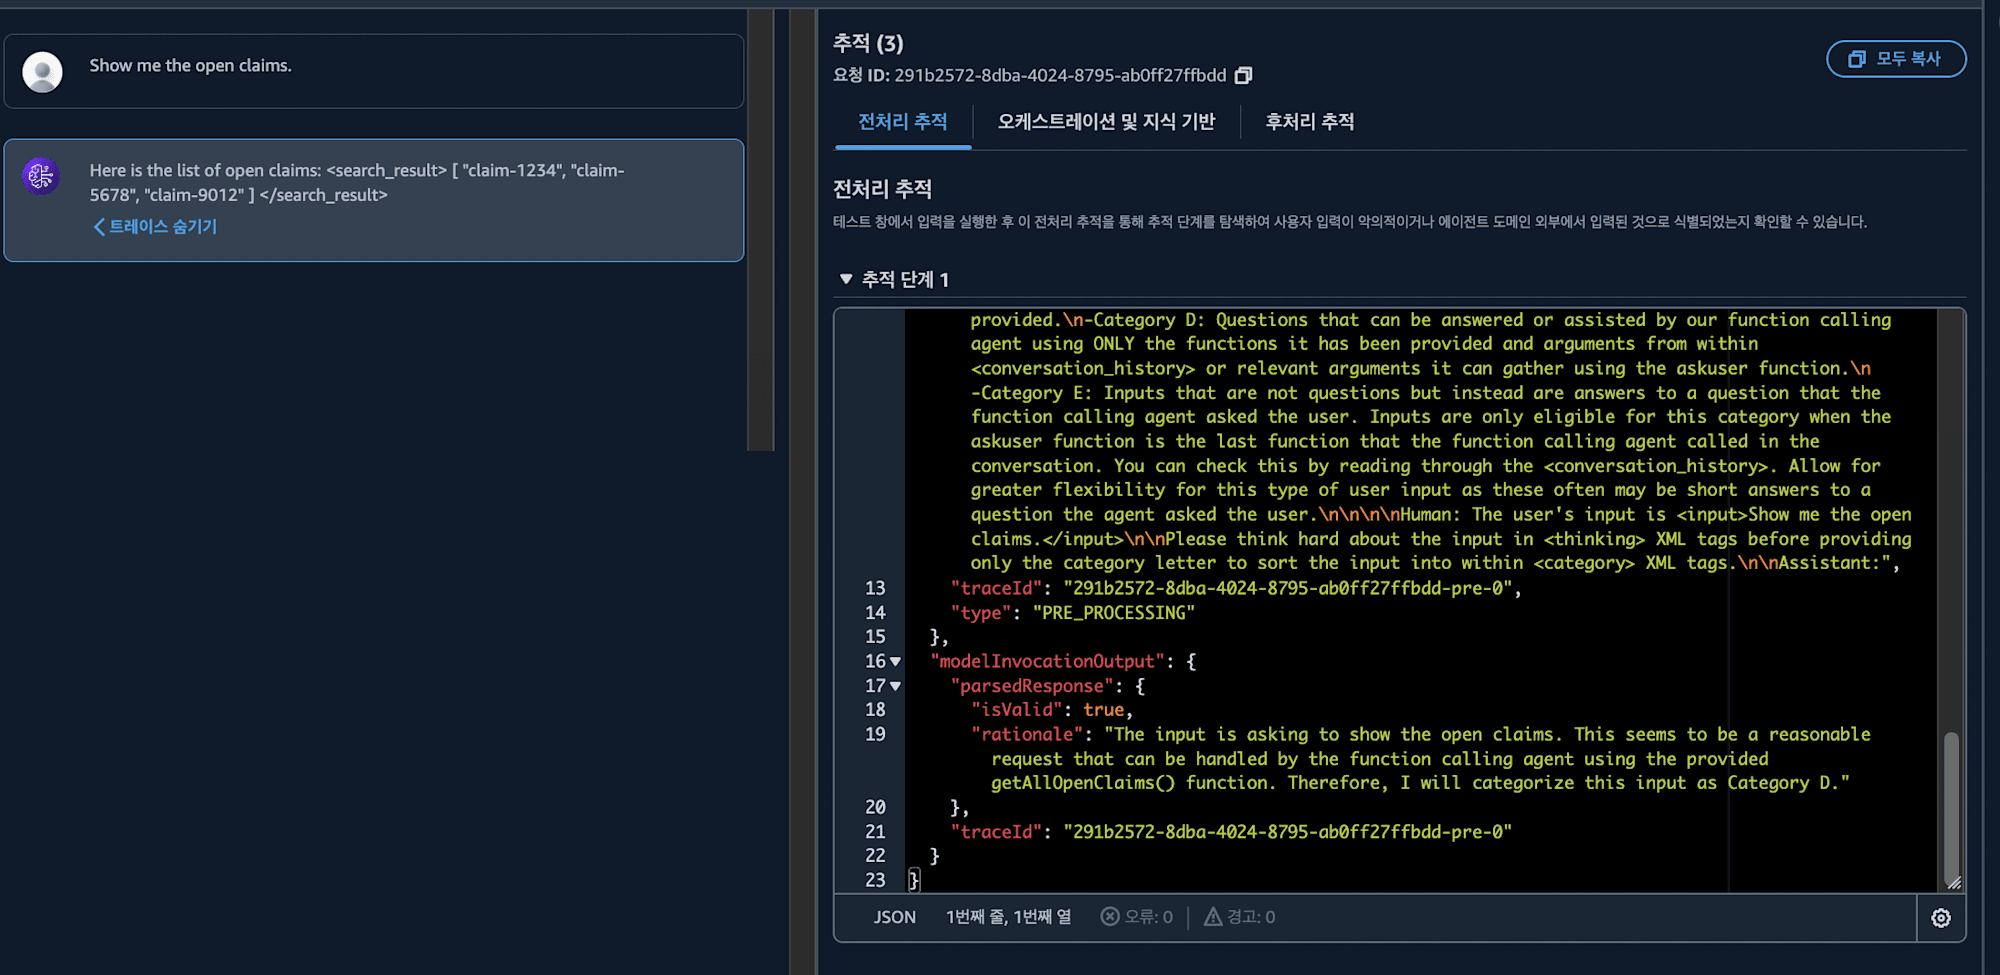Click the 경고: 0 warning status indicator

point(1240,917)
